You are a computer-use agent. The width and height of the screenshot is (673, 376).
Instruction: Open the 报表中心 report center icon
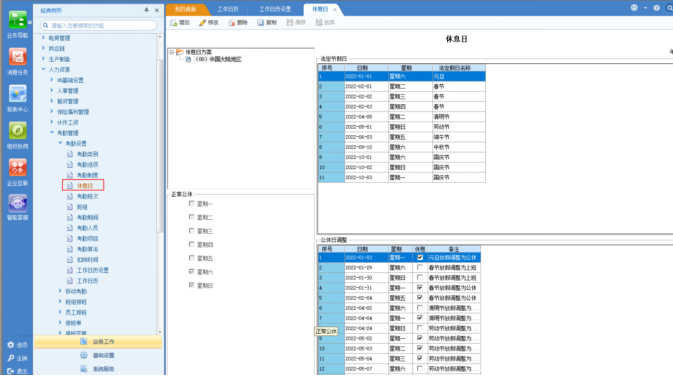point(18,94)
